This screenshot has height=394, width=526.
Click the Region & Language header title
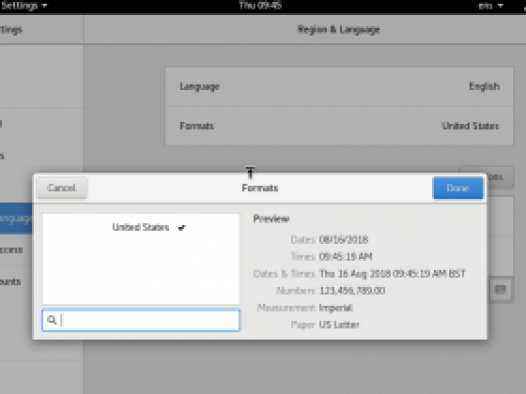pos(338,30)
